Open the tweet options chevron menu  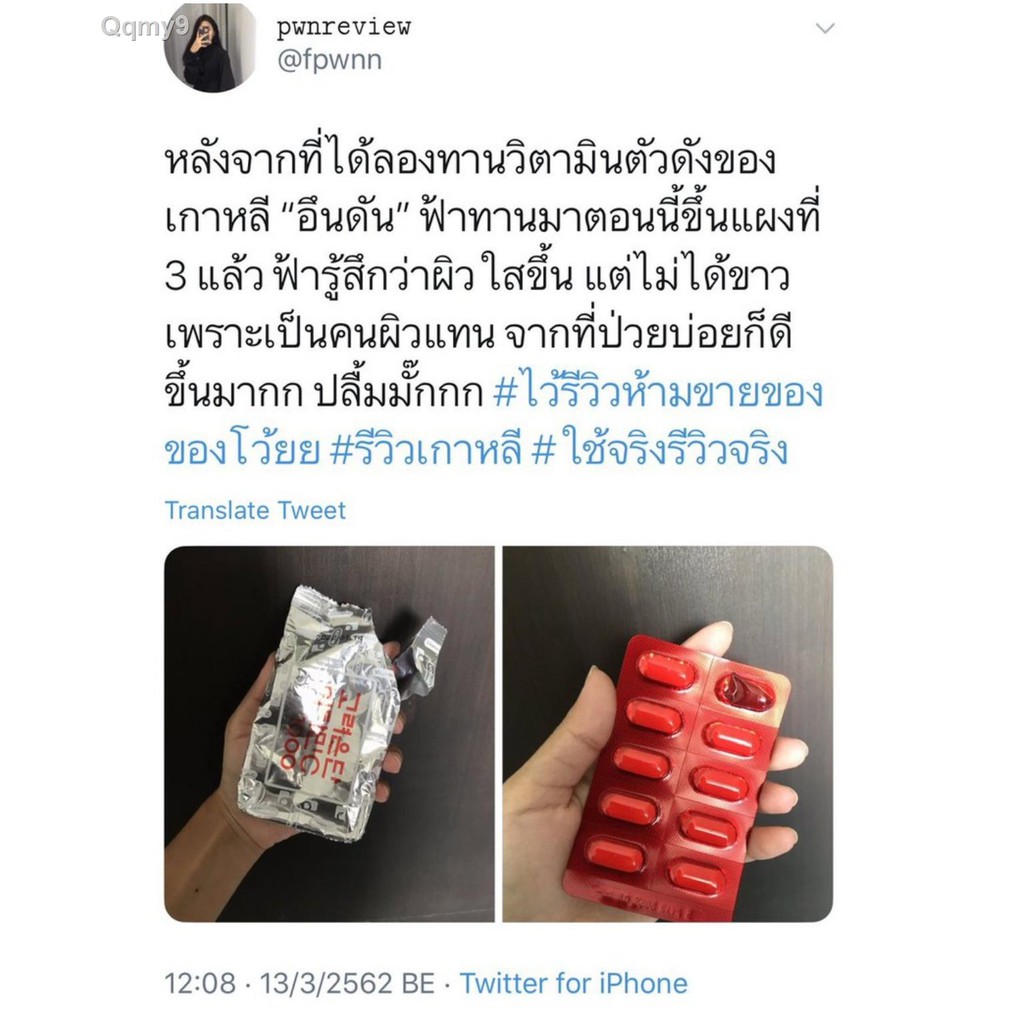click(x=825, y=28)
